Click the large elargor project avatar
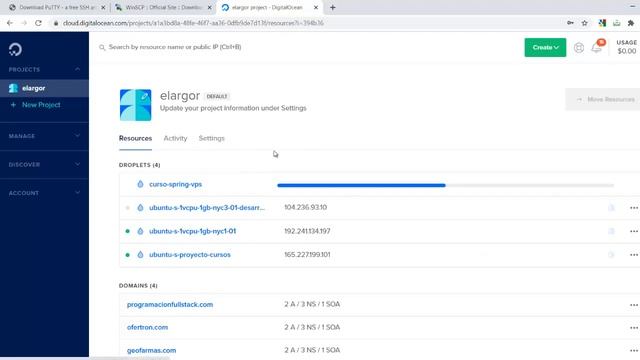Image resolution: width=640 pixels, height=360 pixels. [136, 105]
